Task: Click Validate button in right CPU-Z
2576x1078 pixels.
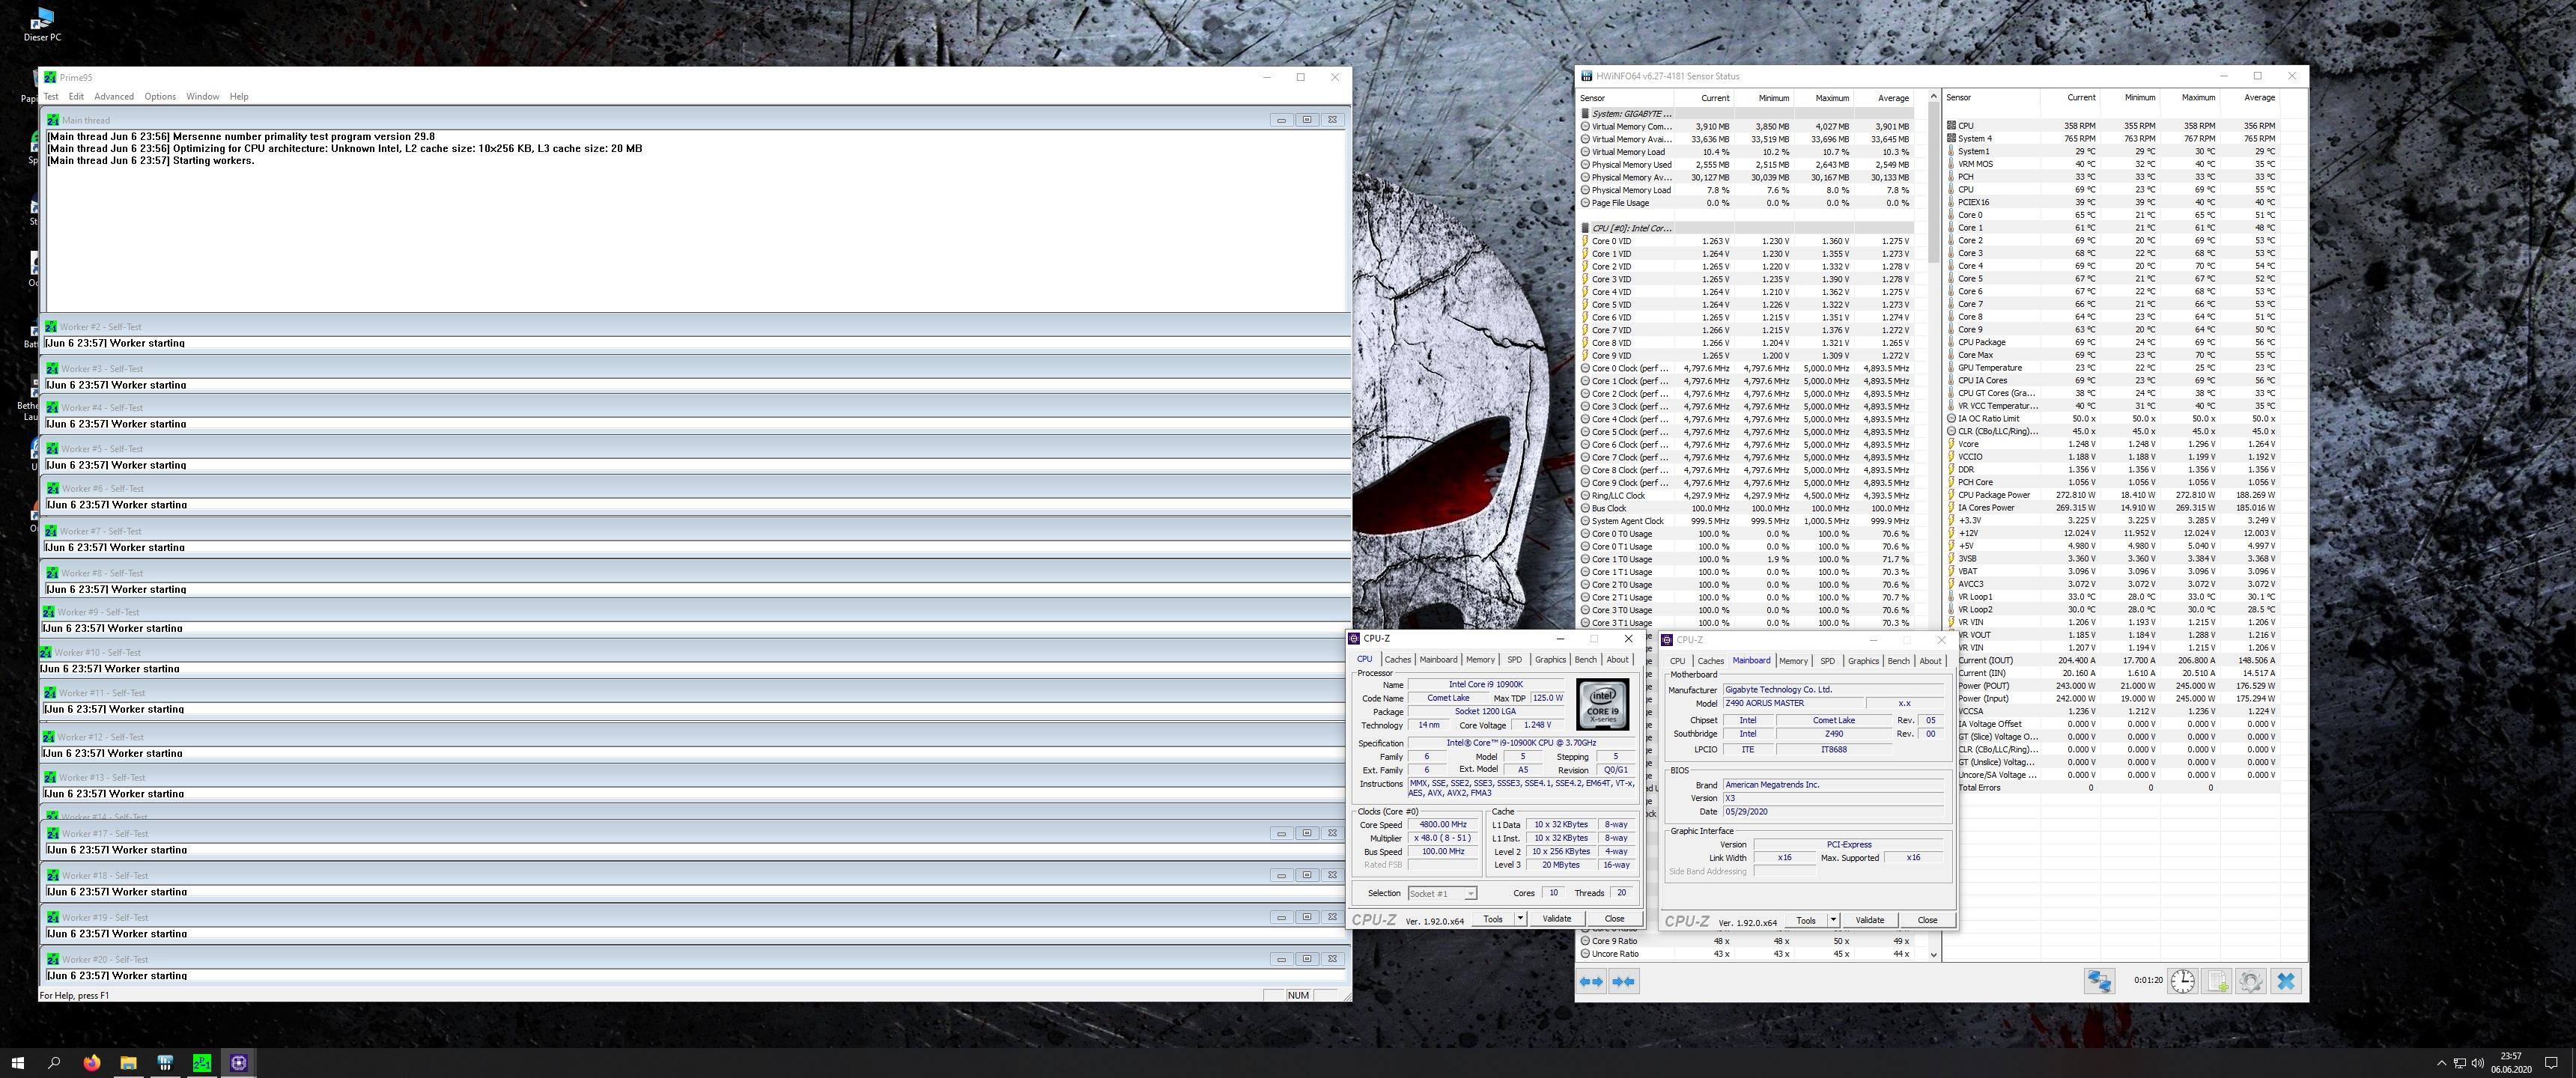Action: coord(1870,920)
